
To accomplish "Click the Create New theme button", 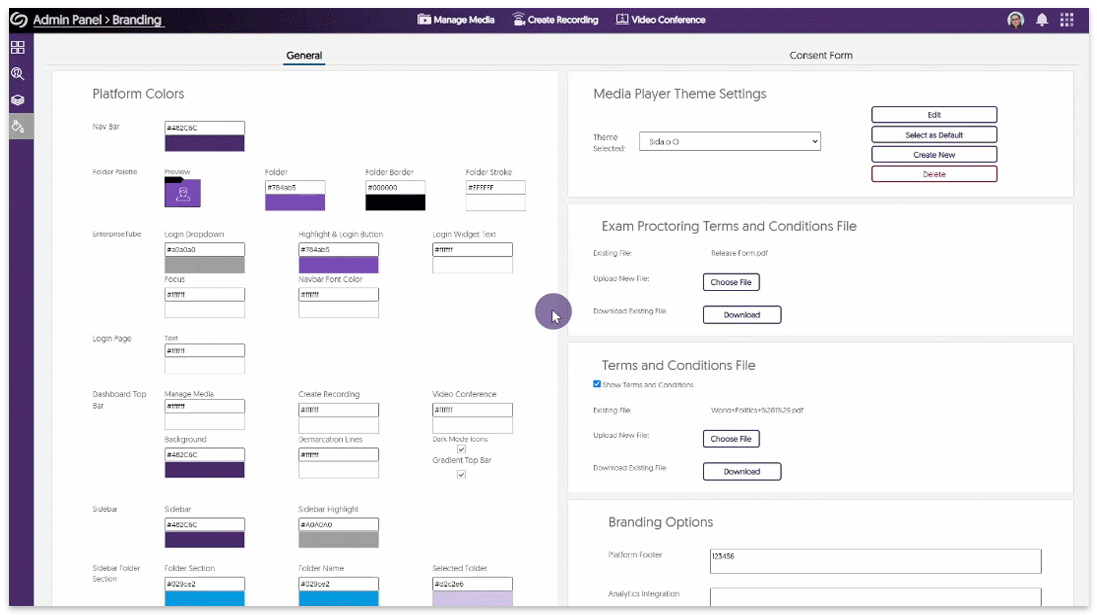I will [933, 155].
